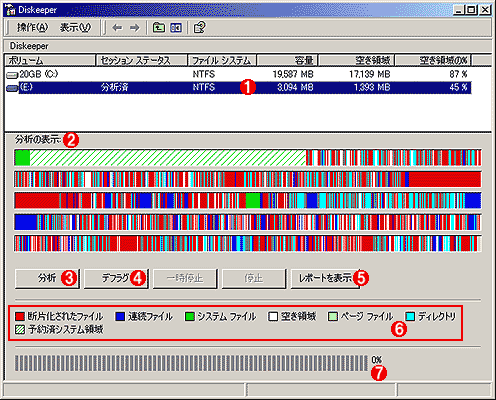This screenshot has height=400, width=496.
Task: Click the Diskeeper pane heading
Action: [29, 46]
